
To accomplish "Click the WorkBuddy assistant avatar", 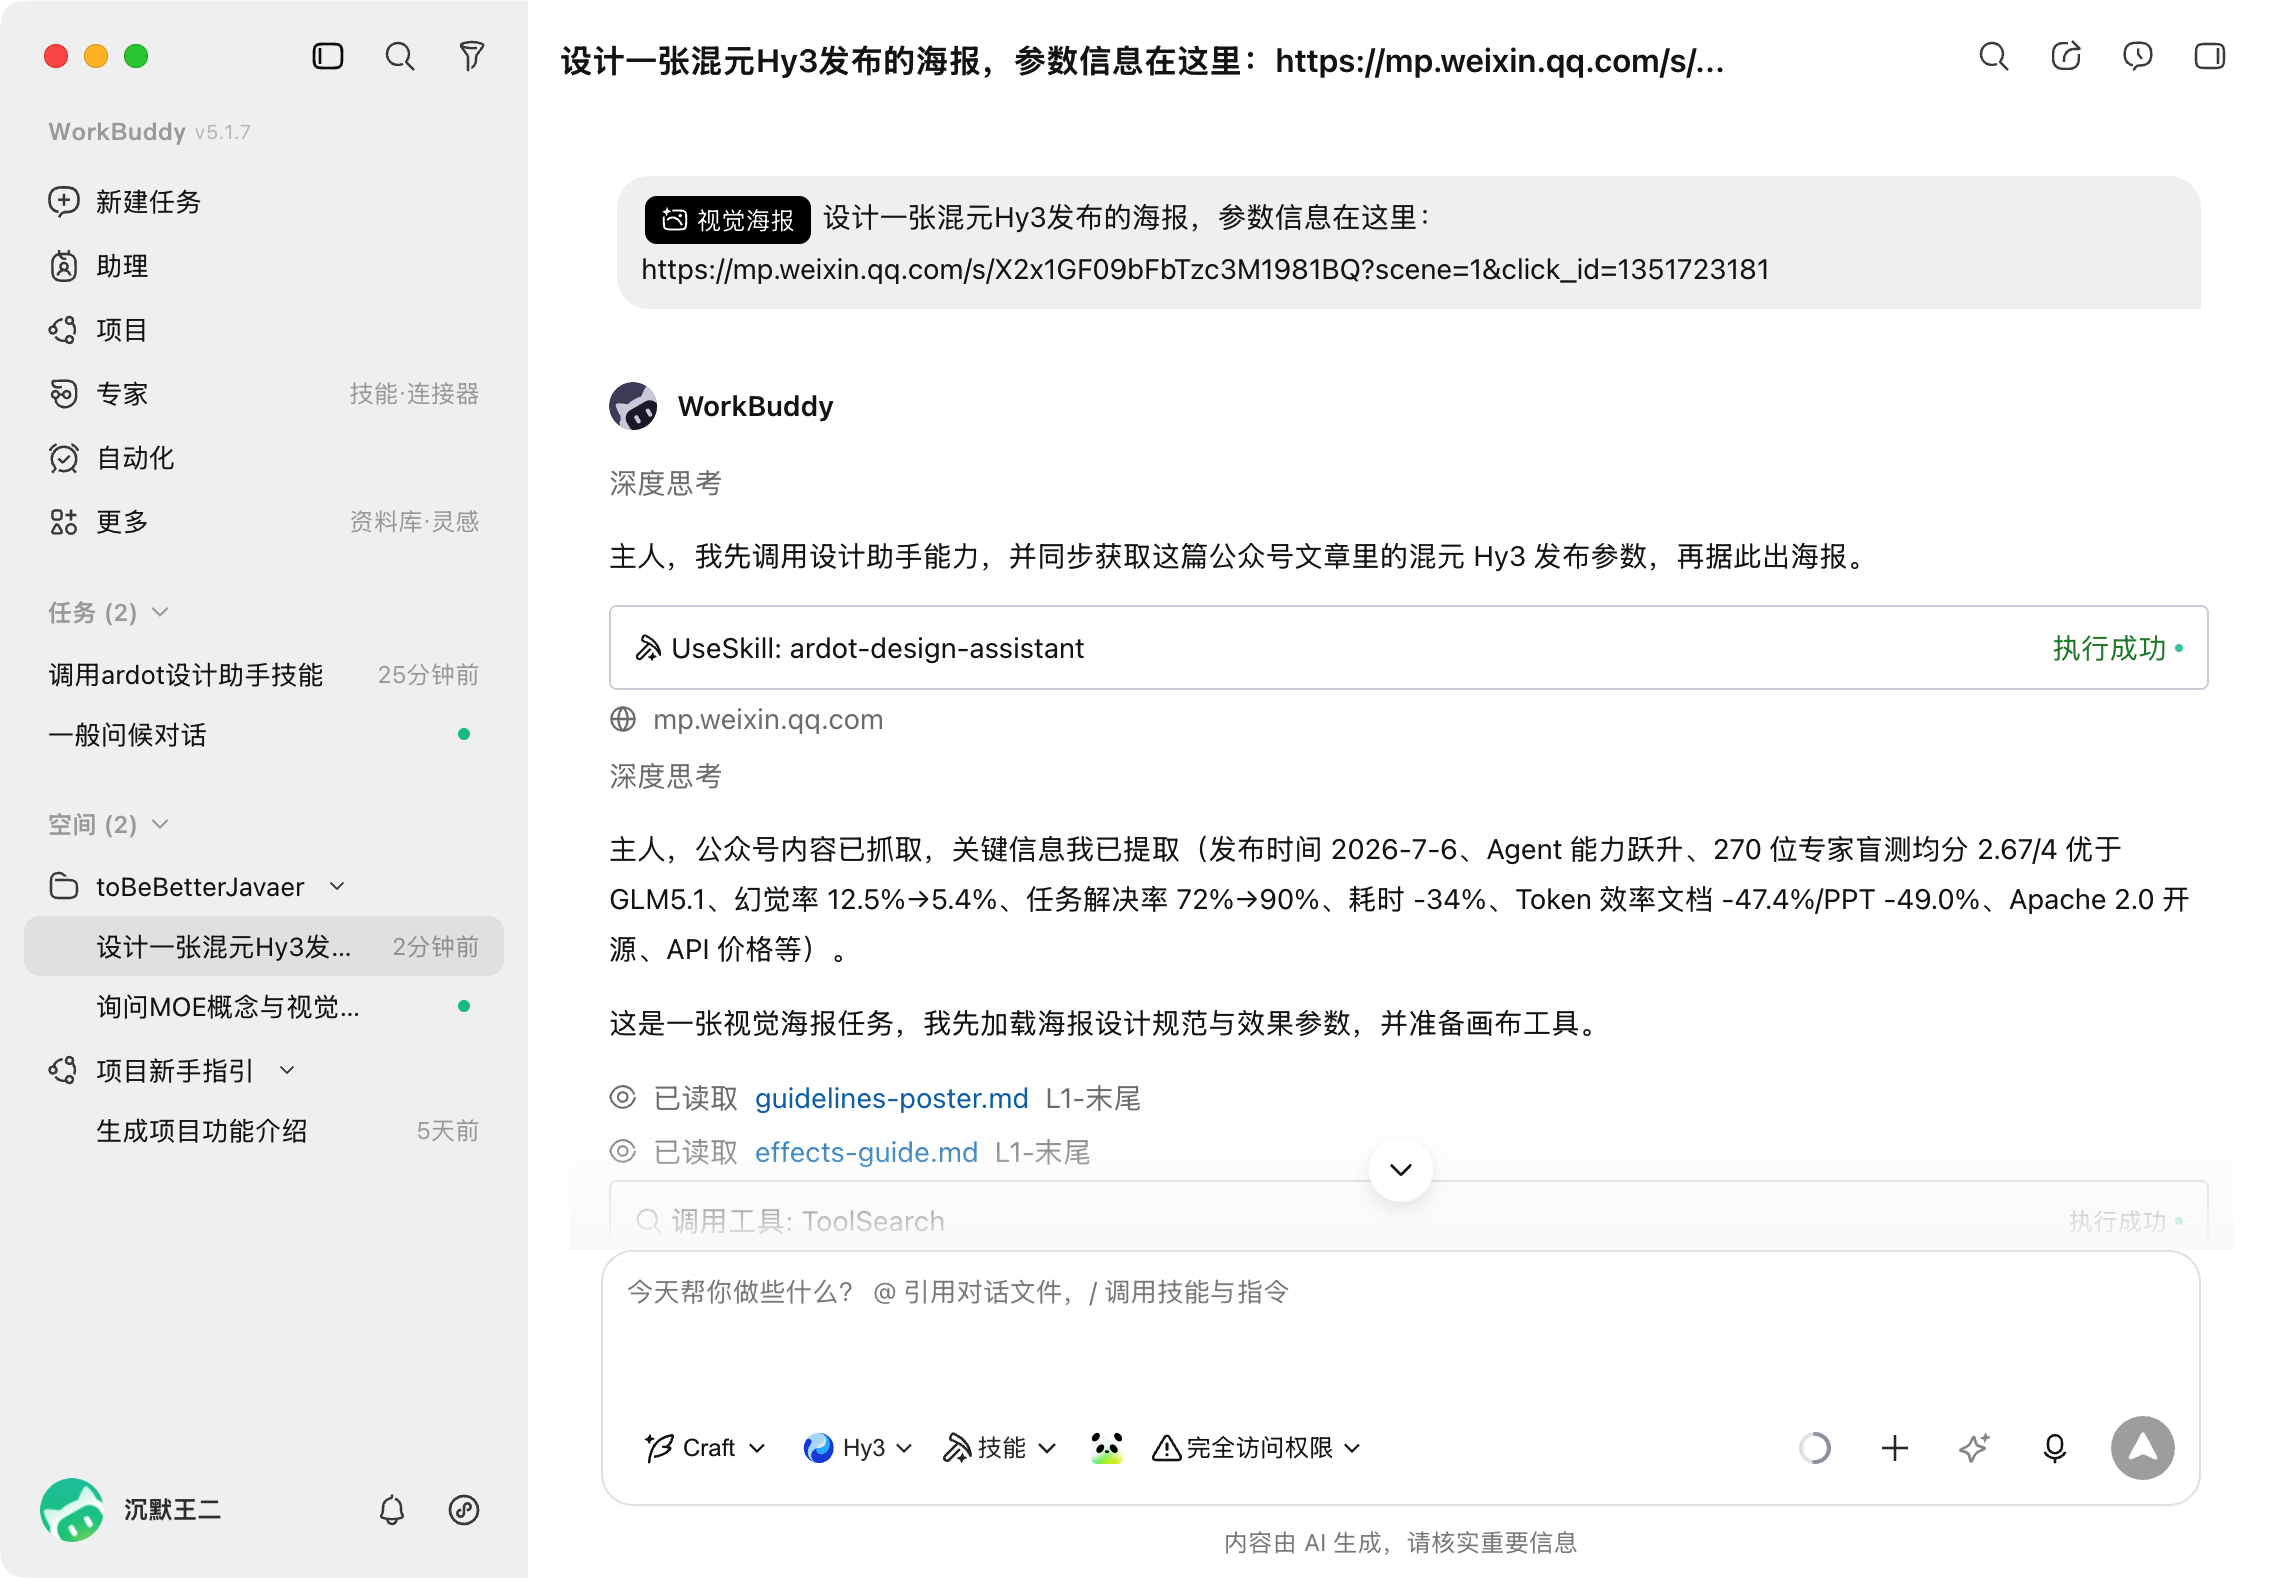I will pyautogui.click(x=633, y=406).
